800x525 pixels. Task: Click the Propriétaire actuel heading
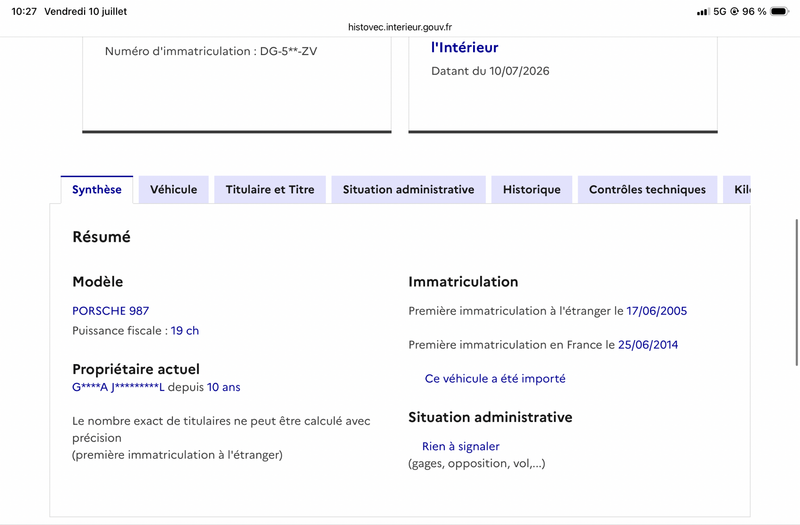136,369
